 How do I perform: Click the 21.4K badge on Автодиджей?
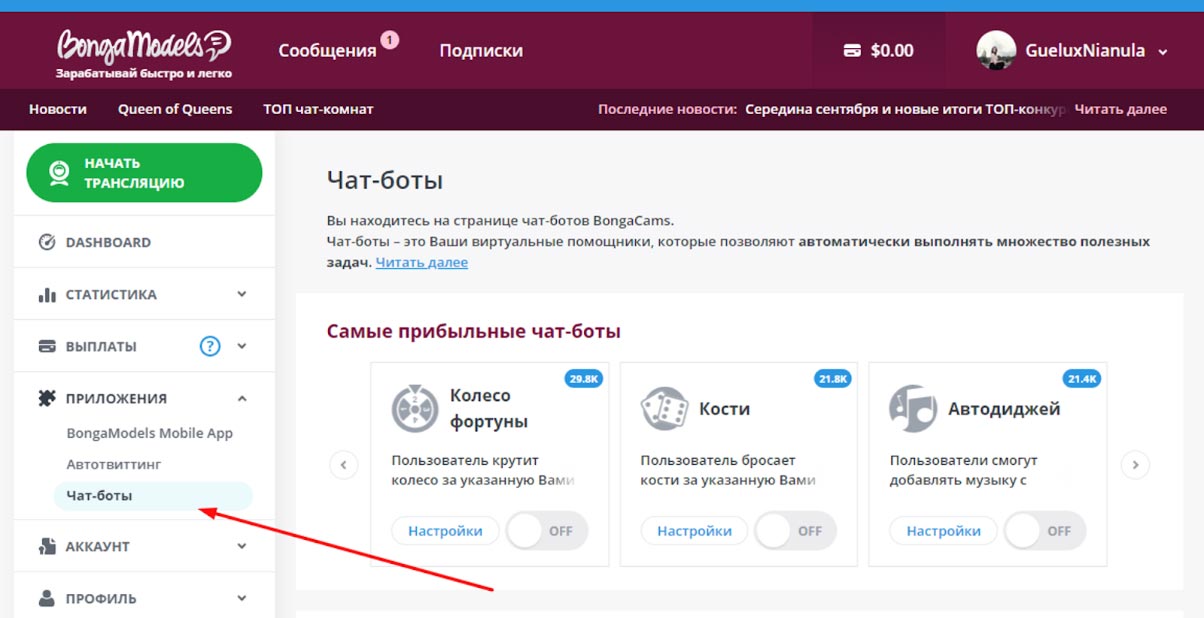[1082, 379]
